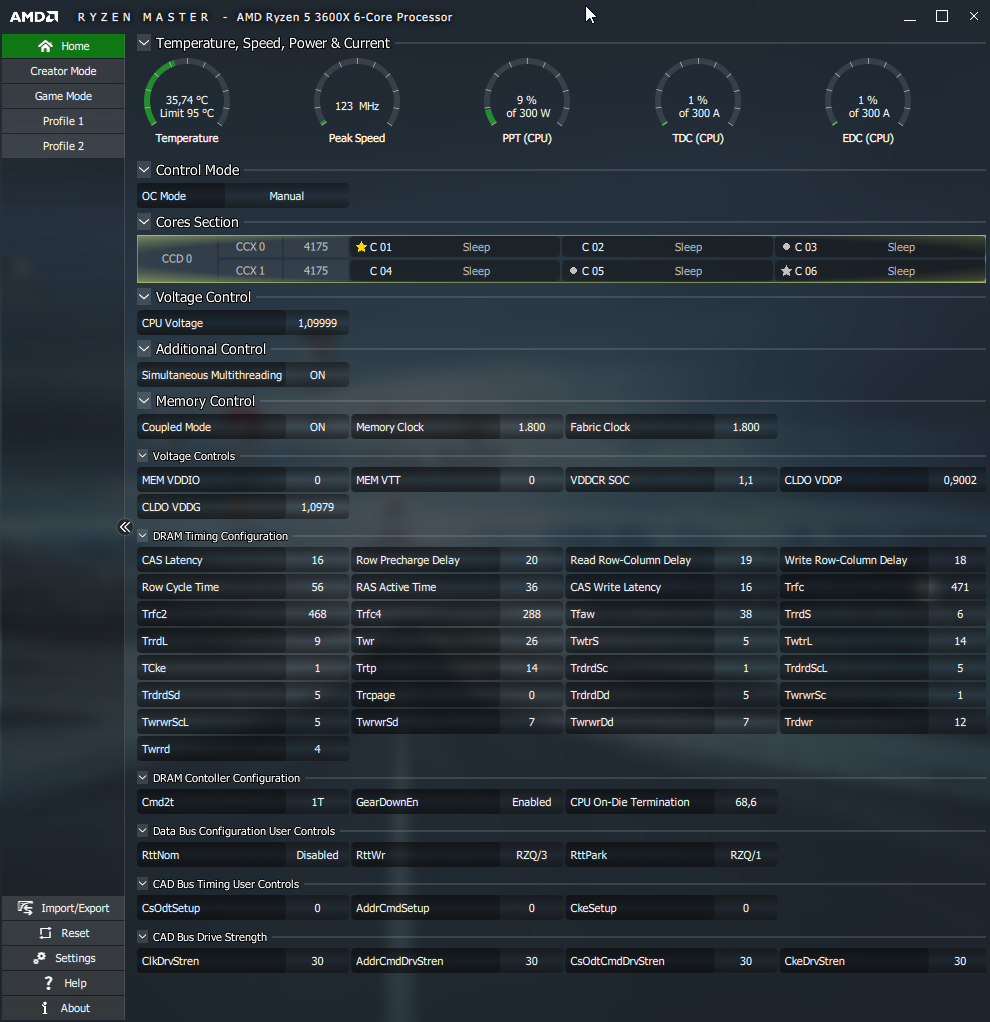Collapse Temperature, Speed, Power & Current section

(144, 43)
